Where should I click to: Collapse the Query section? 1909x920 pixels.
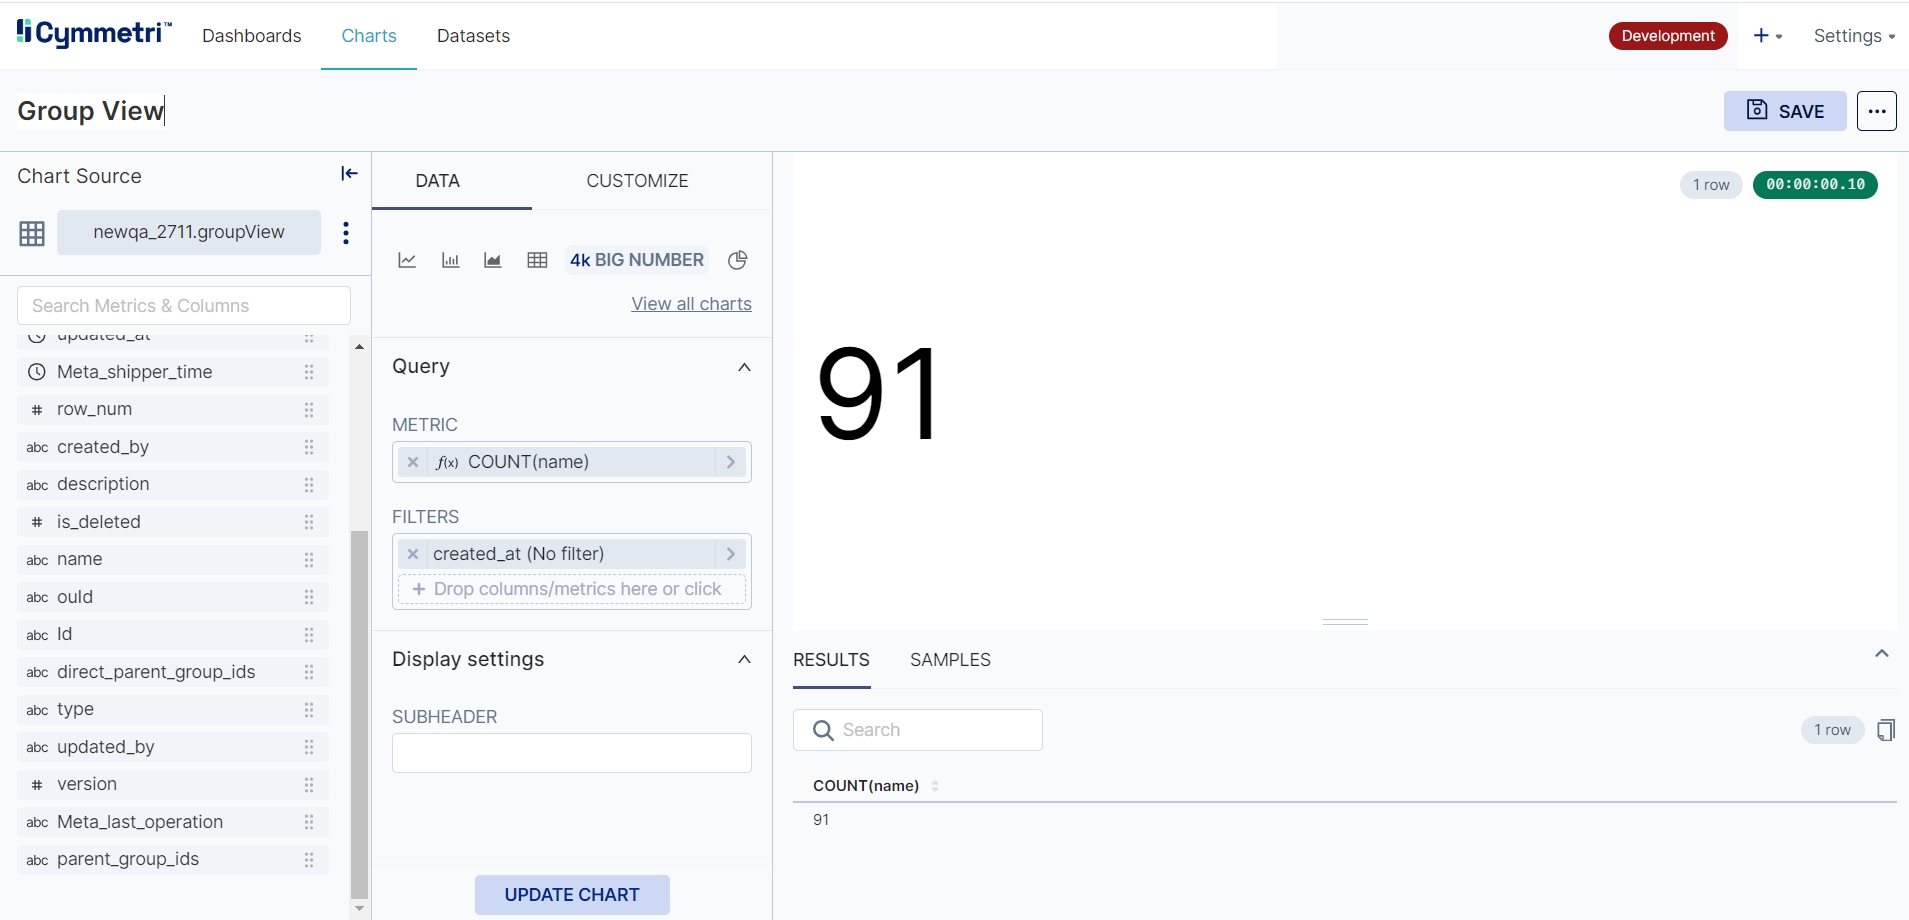744,367
